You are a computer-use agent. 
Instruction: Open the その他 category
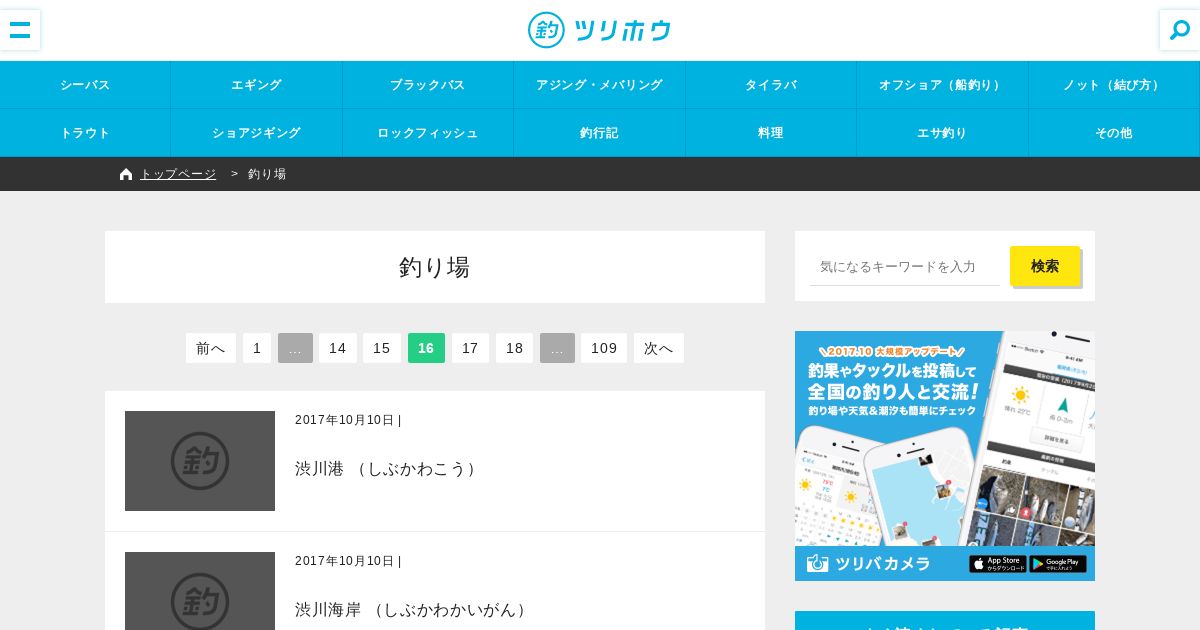click(x=1114, y=133)
